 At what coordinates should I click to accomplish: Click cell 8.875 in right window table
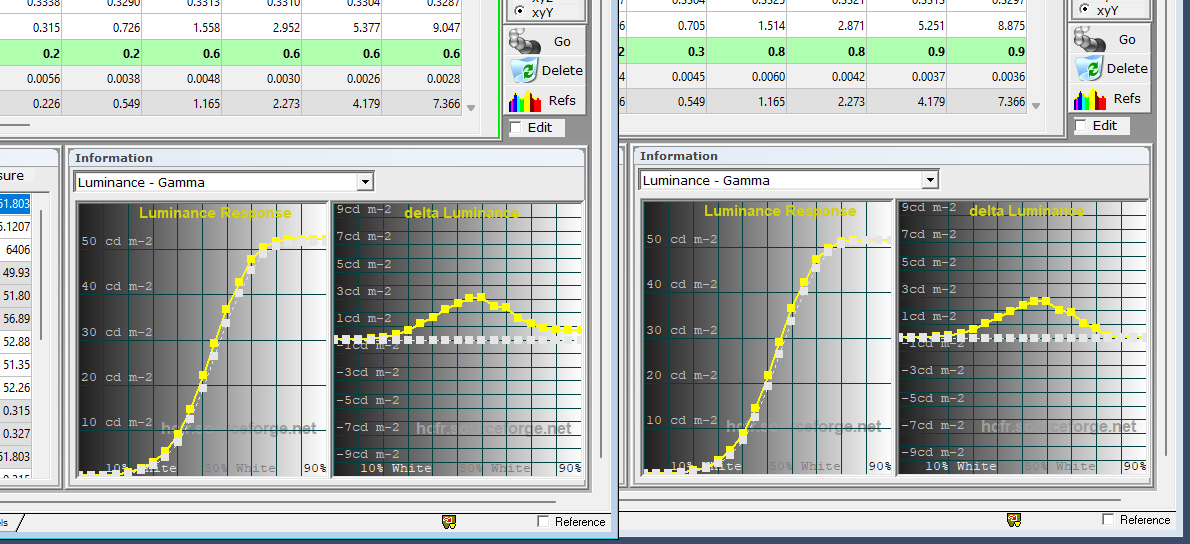tap(987, 26)
